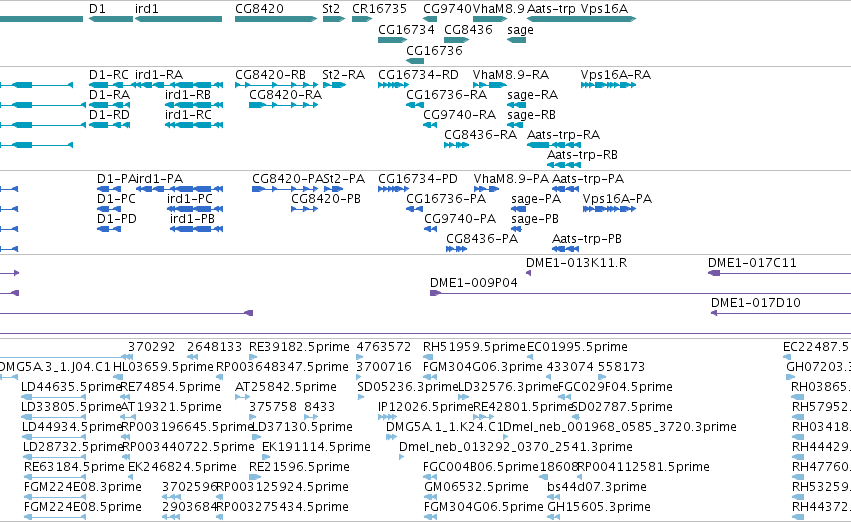Click transcript D1-RA label
This screenshot has height=522, width=851.
[x=109, y=94]
